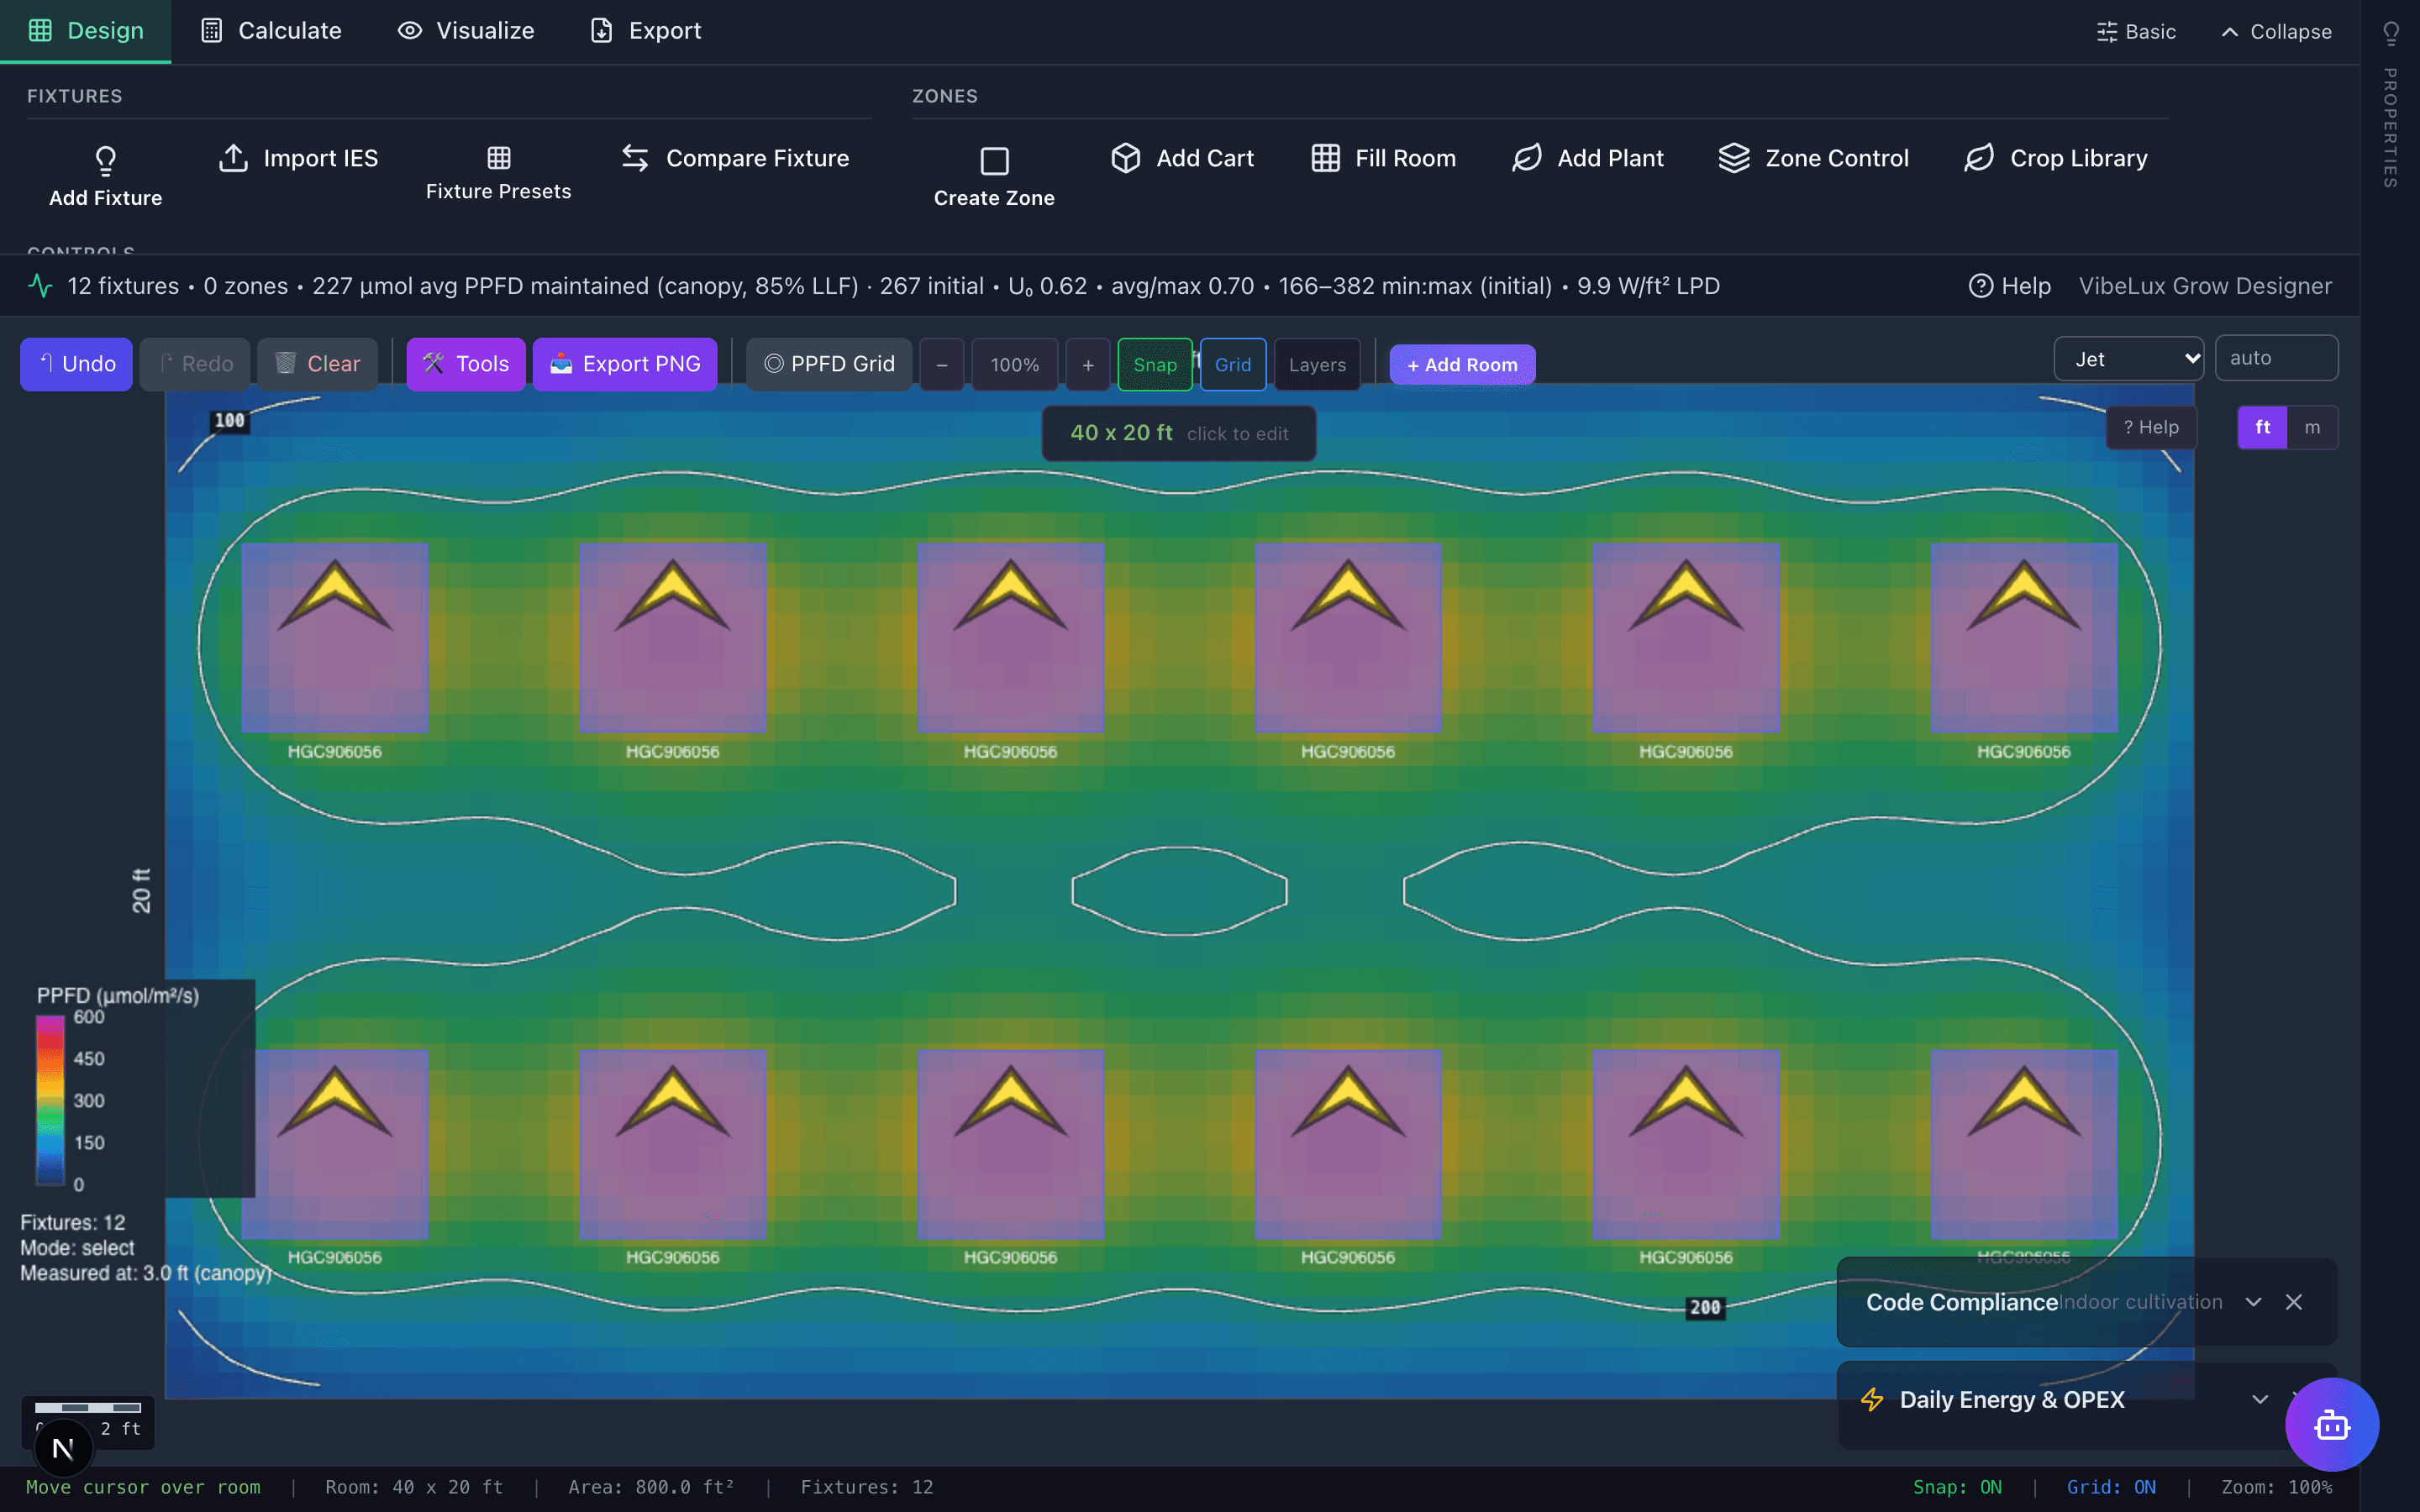Switch units to ft
Viewport: 2420px width, 1512px height.
(x=2262, y=427)
